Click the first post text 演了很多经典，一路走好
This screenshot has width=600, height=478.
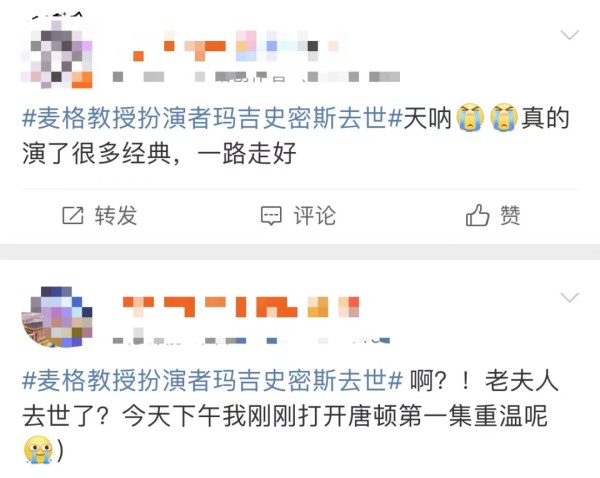pos(159,153)
